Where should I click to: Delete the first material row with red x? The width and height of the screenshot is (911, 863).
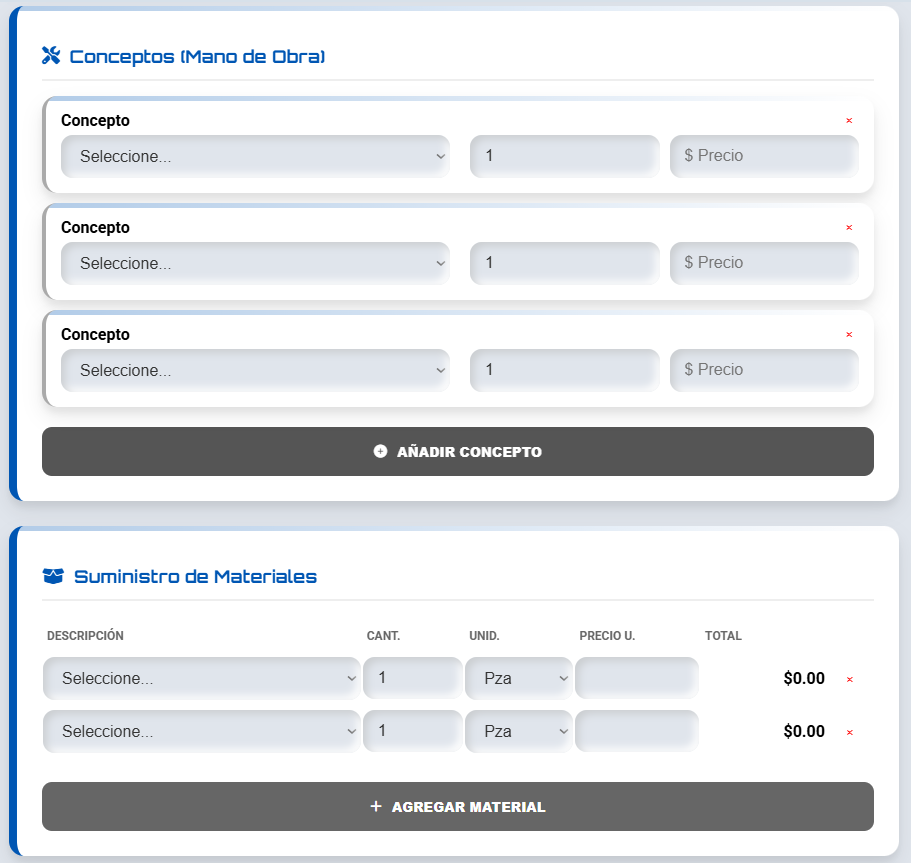pos(850,680)
